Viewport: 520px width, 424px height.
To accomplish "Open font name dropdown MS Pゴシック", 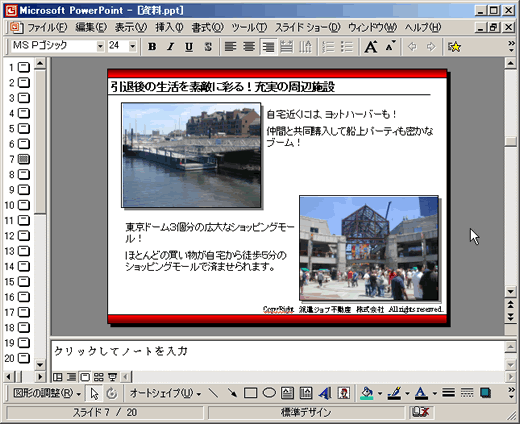I will (100, 46).
